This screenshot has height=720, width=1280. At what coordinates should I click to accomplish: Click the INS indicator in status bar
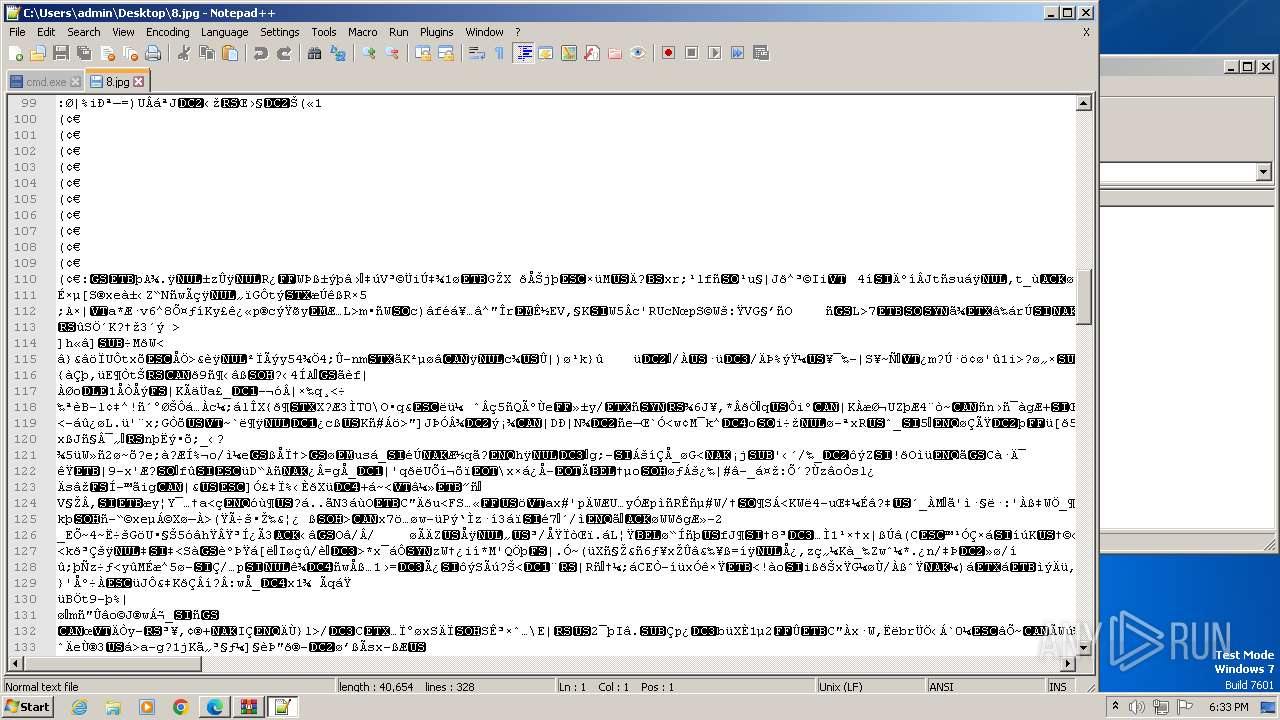1058,687
